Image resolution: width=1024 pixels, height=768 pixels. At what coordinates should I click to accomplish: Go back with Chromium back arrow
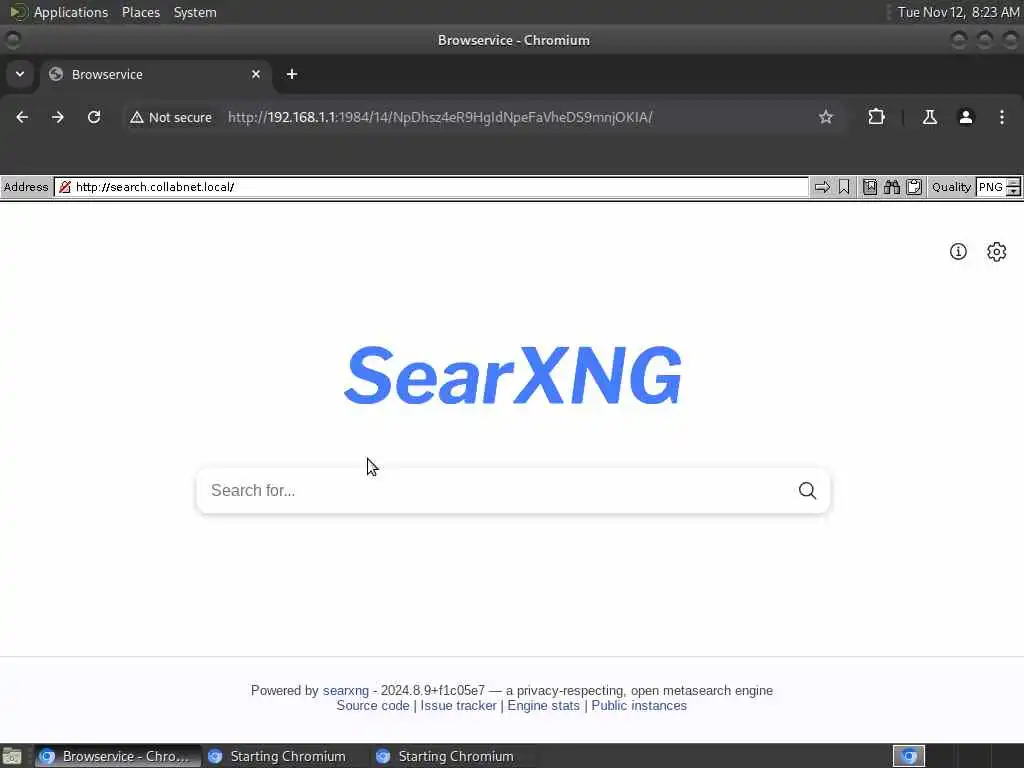(x=22, y=117)
